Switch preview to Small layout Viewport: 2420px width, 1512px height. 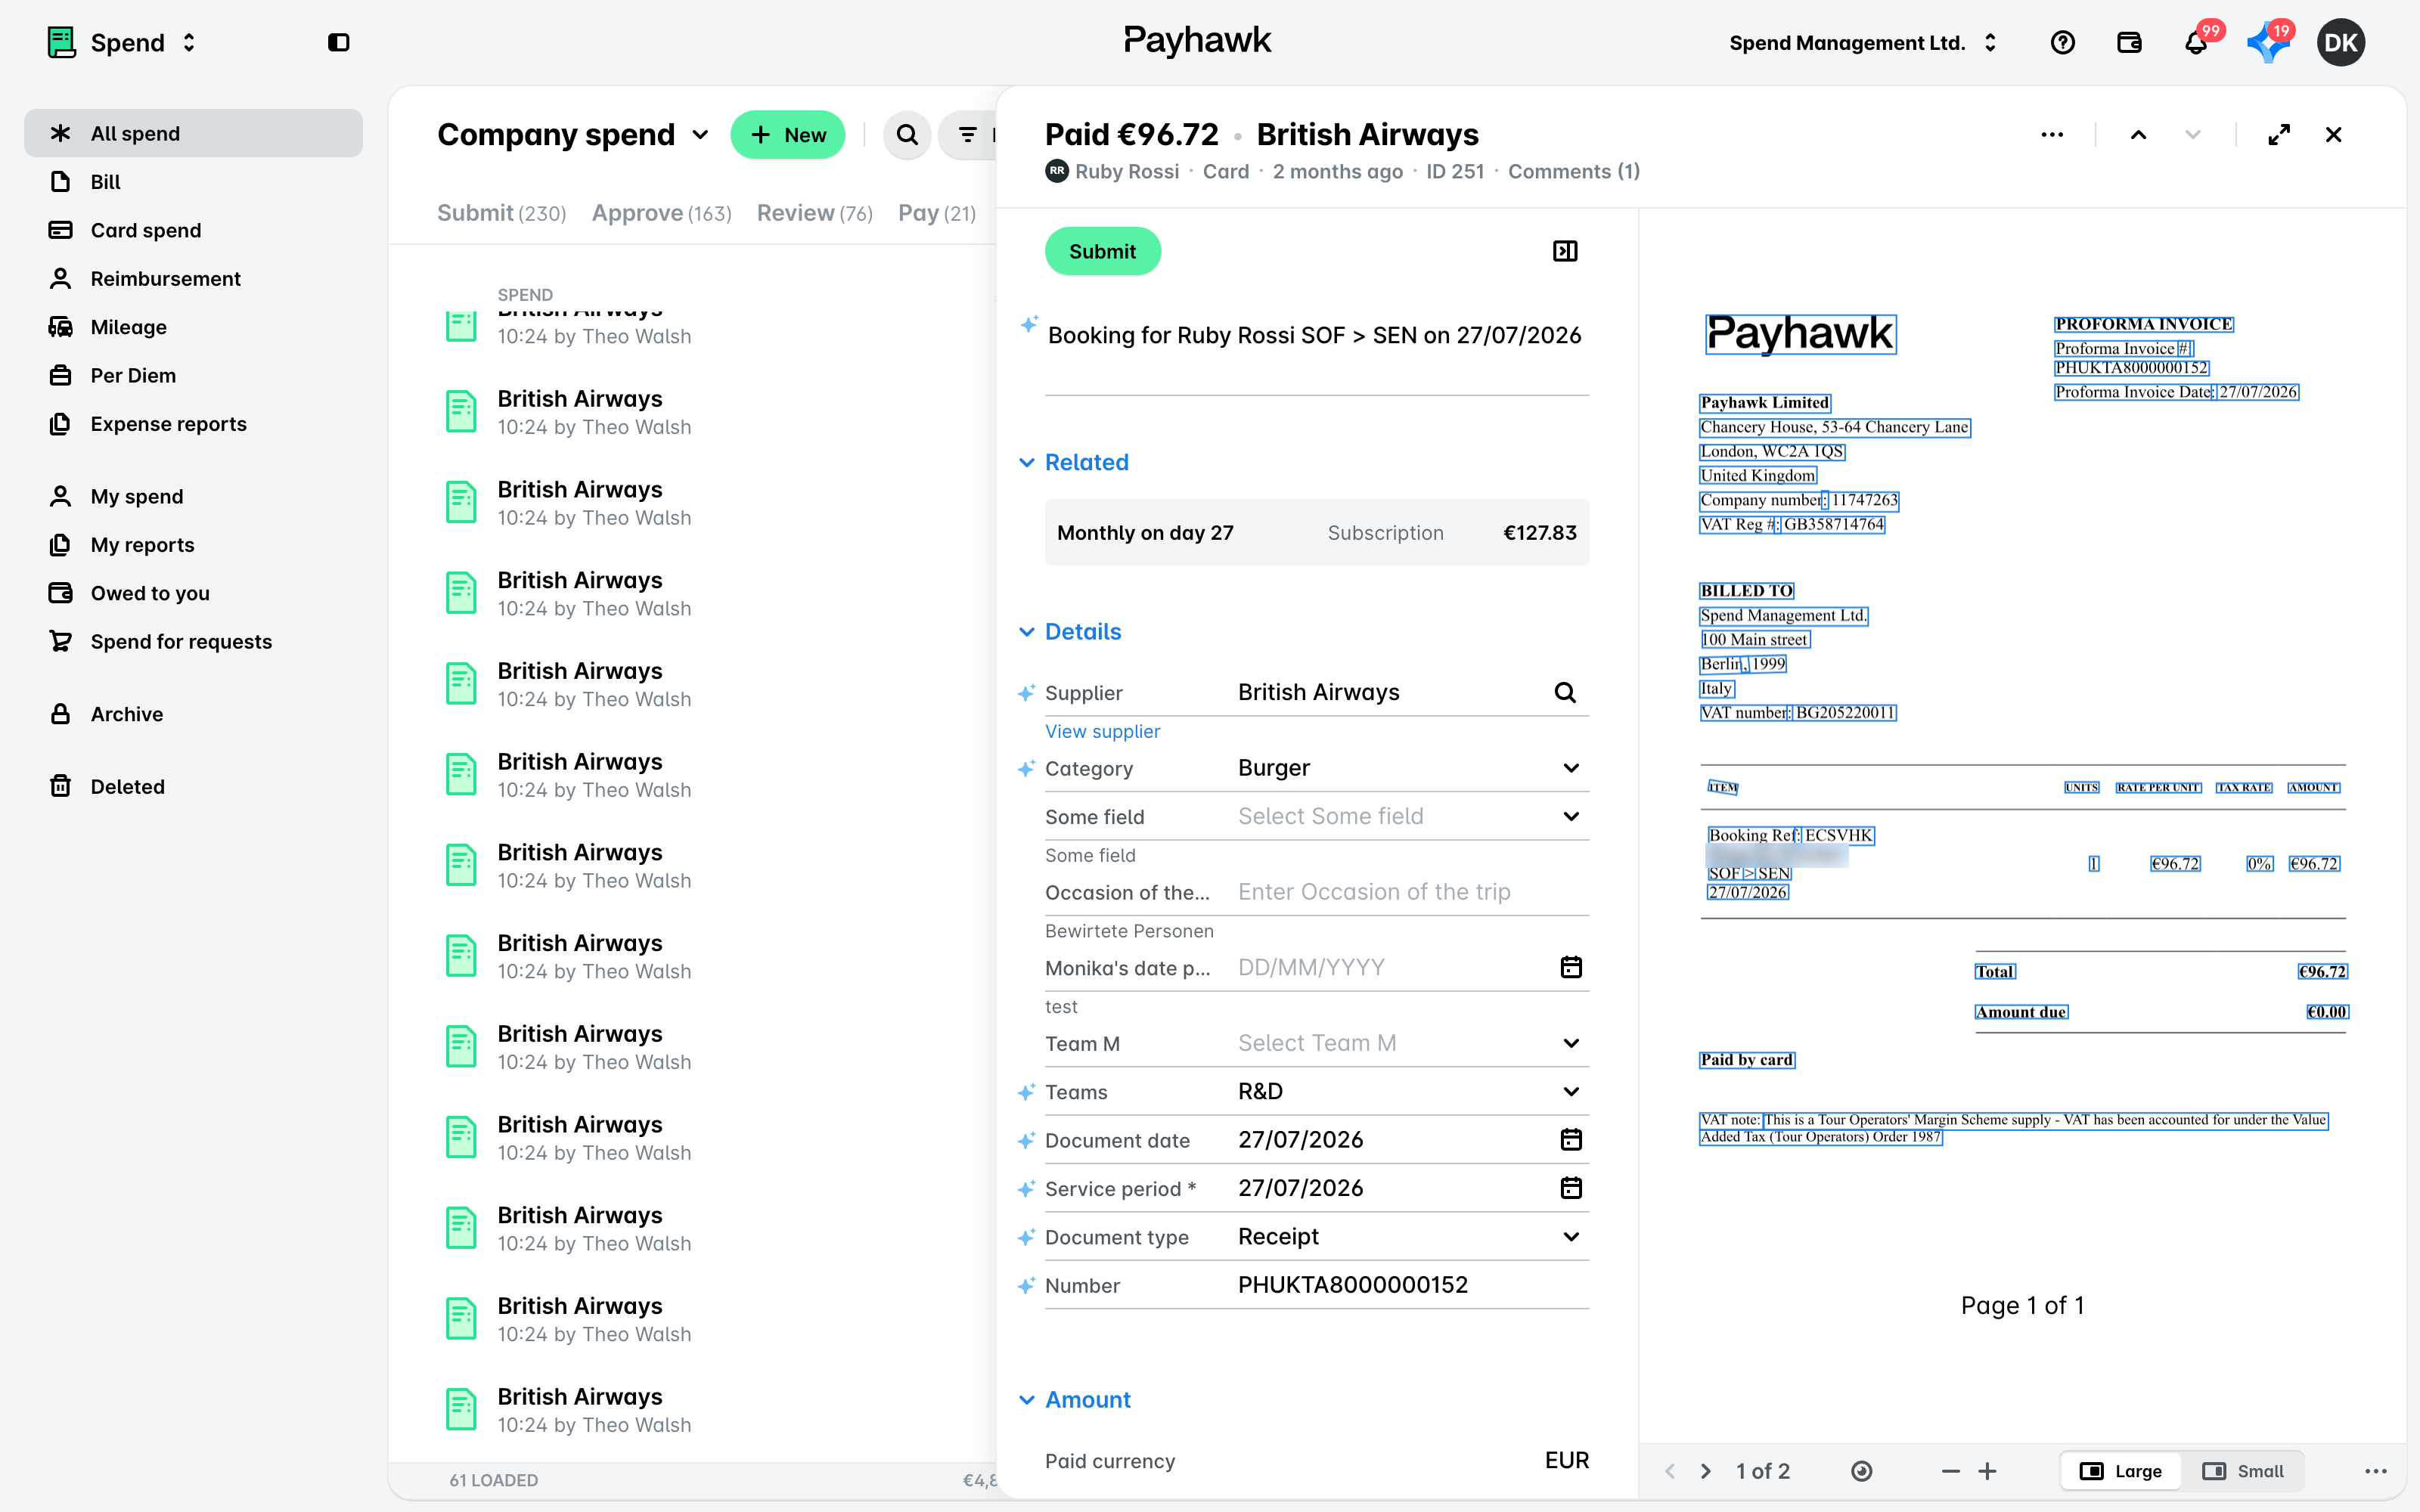(x=2243, y=1471)
